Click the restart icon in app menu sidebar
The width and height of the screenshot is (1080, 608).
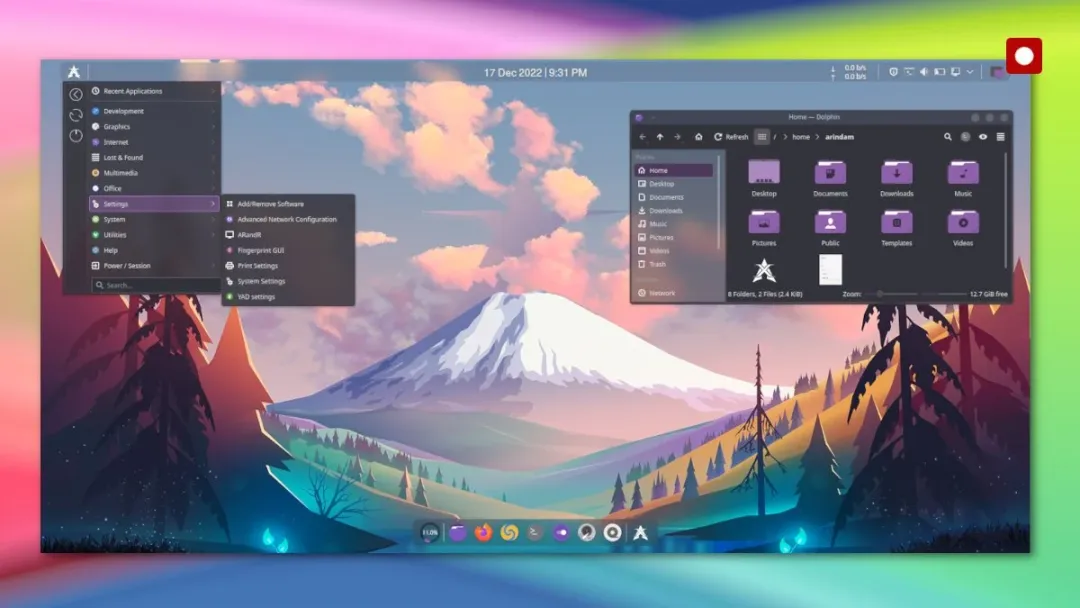[x=76, y=115]
